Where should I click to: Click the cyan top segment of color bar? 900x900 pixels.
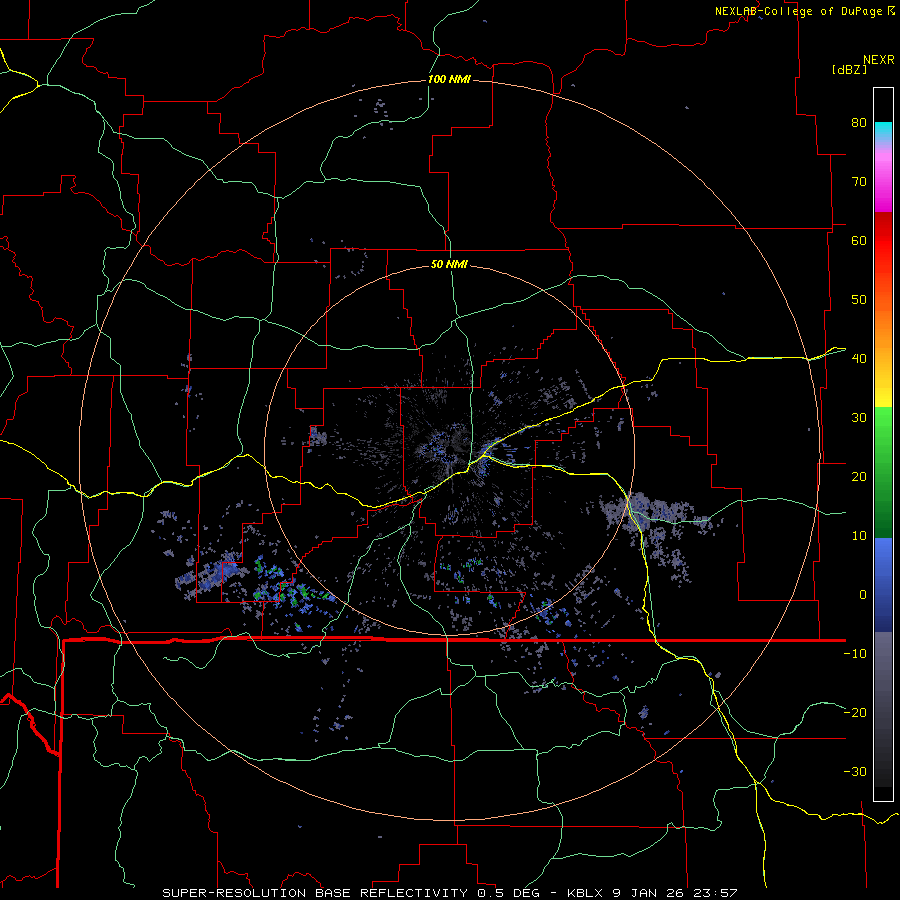(883, 133)
